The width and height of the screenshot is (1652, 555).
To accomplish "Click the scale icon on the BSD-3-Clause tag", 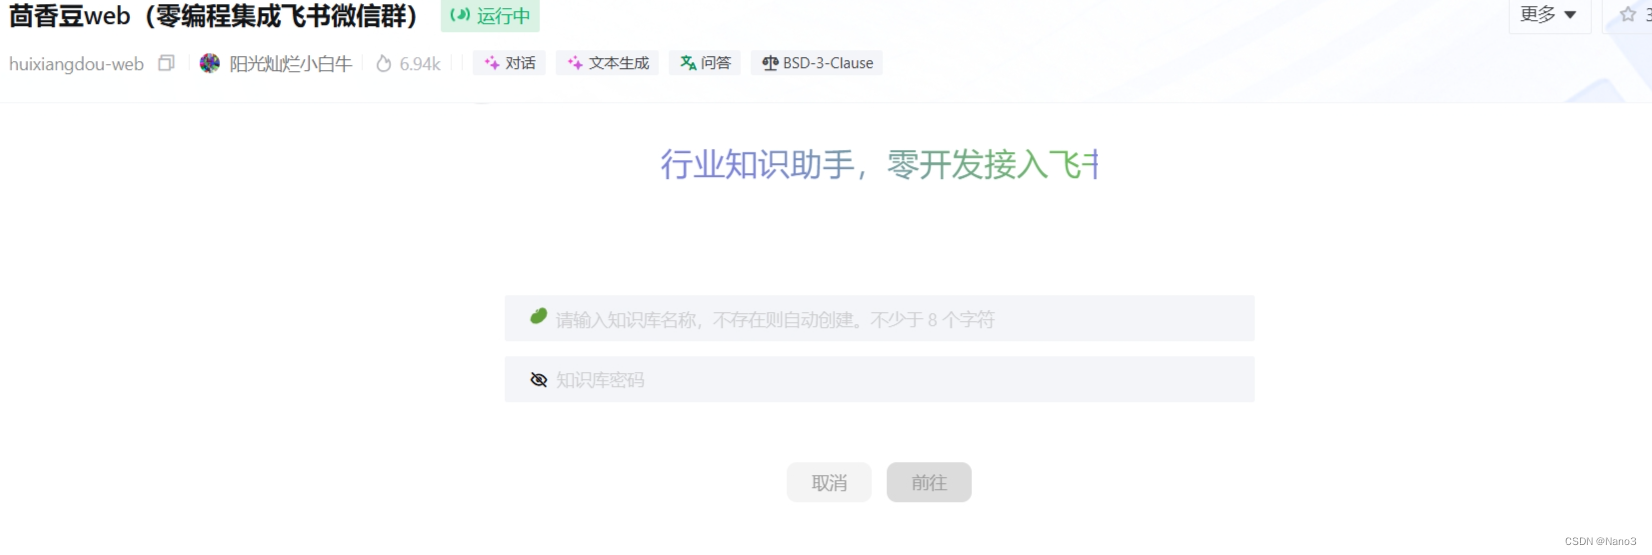I will pyautogui.click(x=770, y=63).
